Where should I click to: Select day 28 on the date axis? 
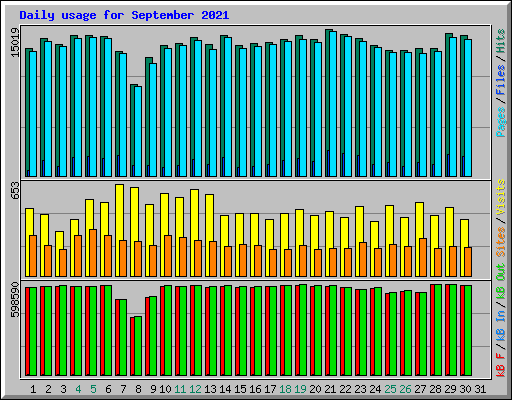[435, 389]
